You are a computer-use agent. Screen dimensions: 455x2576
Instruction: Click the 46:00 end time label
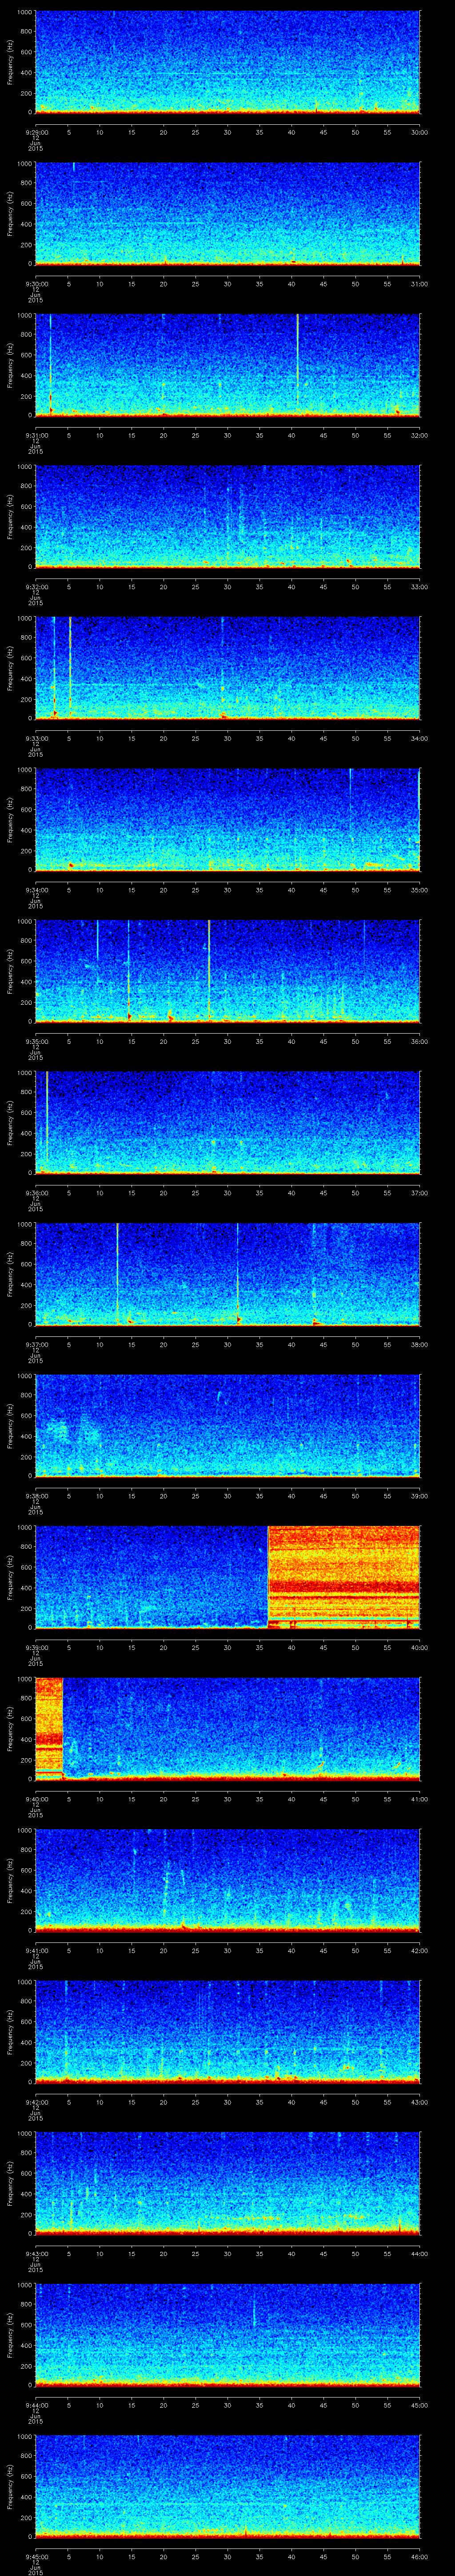click(x=420, y=2556)
